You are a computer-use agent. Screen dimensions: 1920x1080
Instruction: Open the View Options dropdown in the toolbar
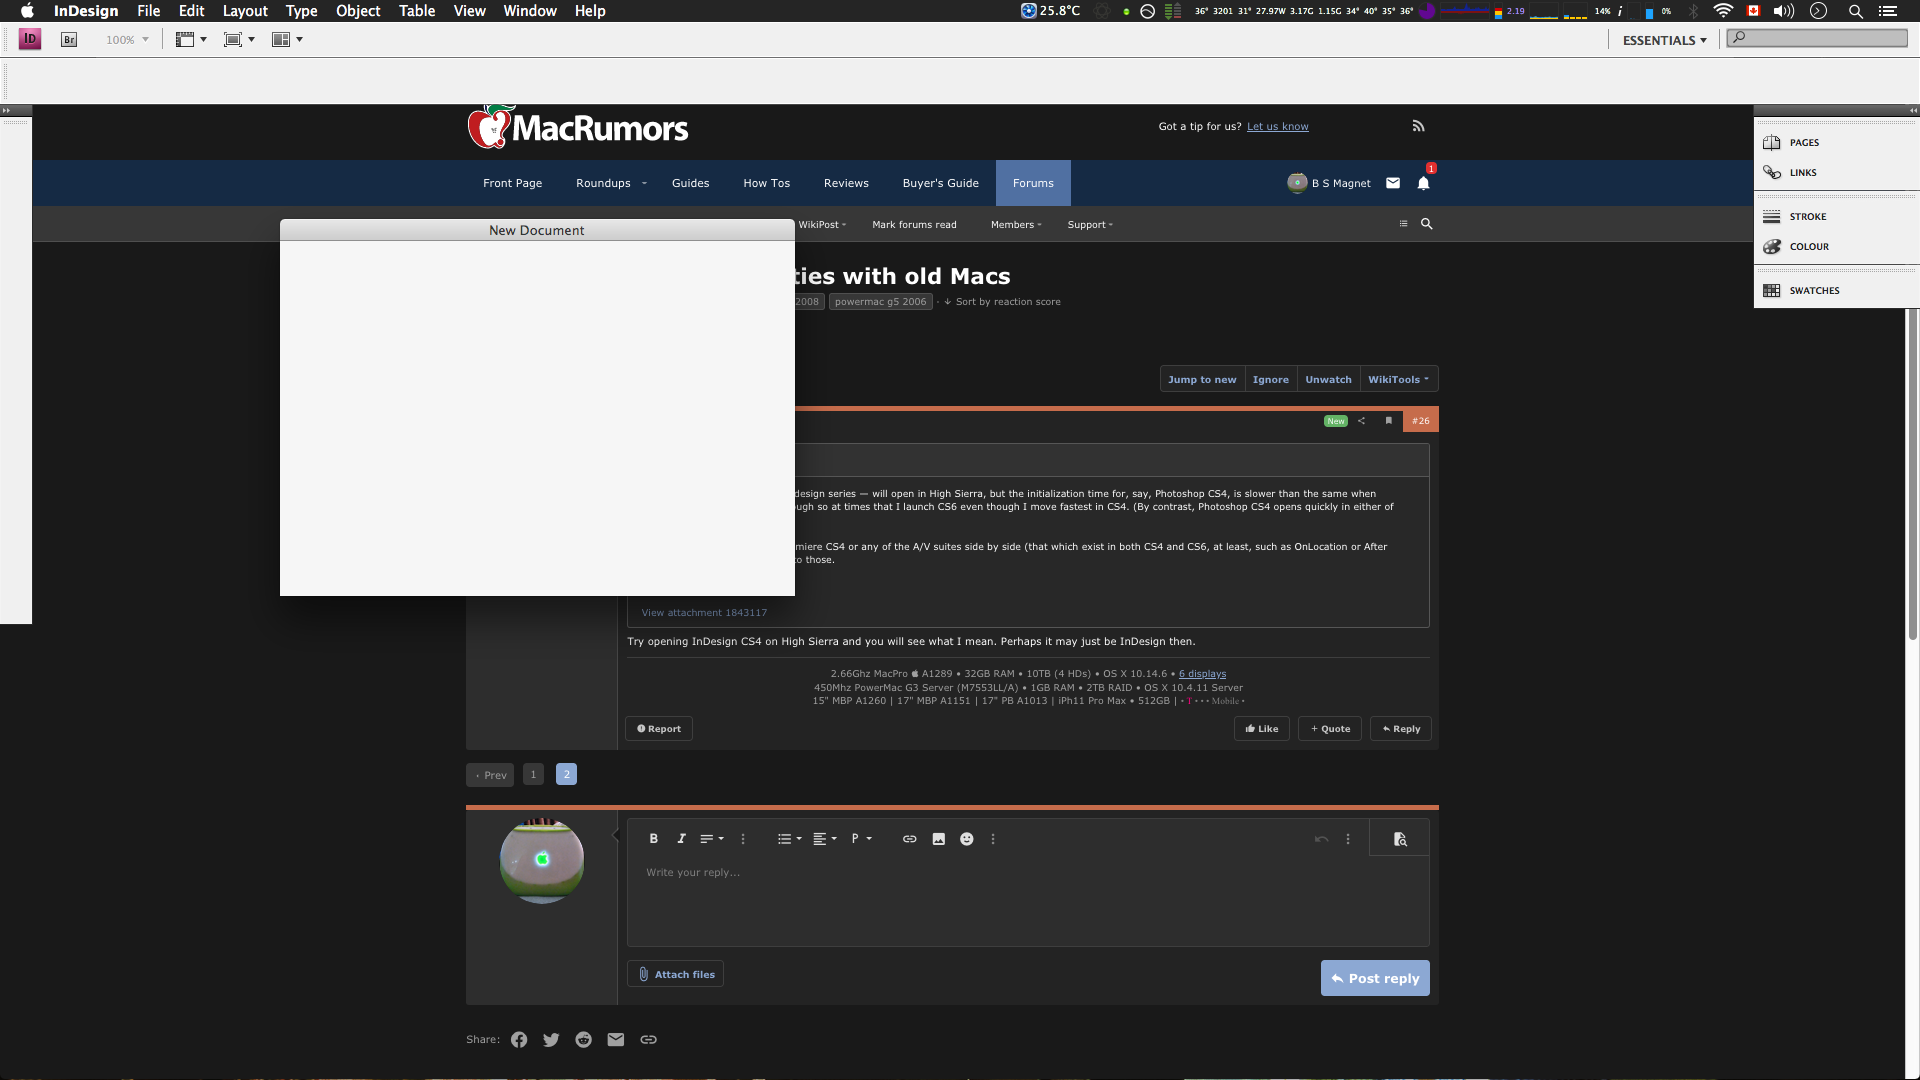[191, 40]
